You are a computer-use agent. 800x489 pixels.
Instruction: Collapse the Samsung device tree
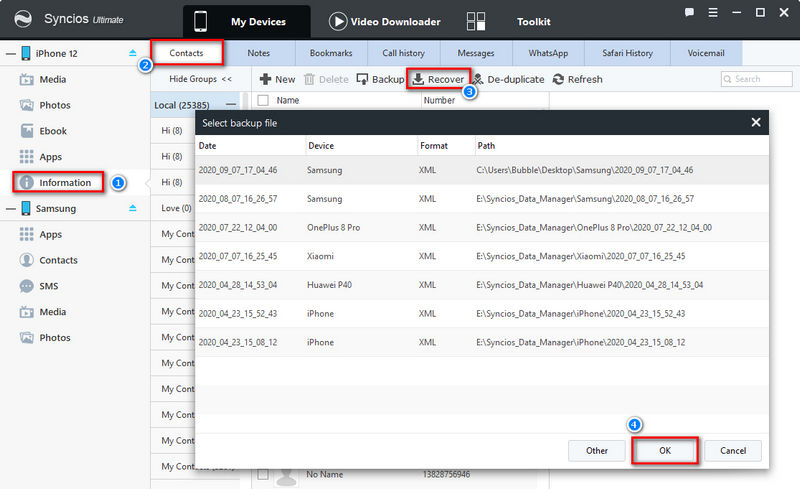coord(10,209)
